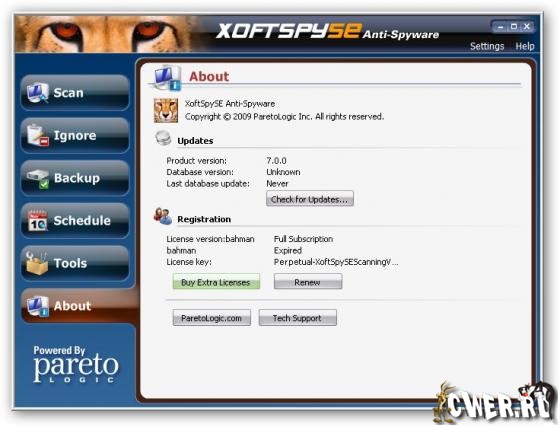Click the Tech Support button
This screenshot has width=560, height=427.
[298, 317]
